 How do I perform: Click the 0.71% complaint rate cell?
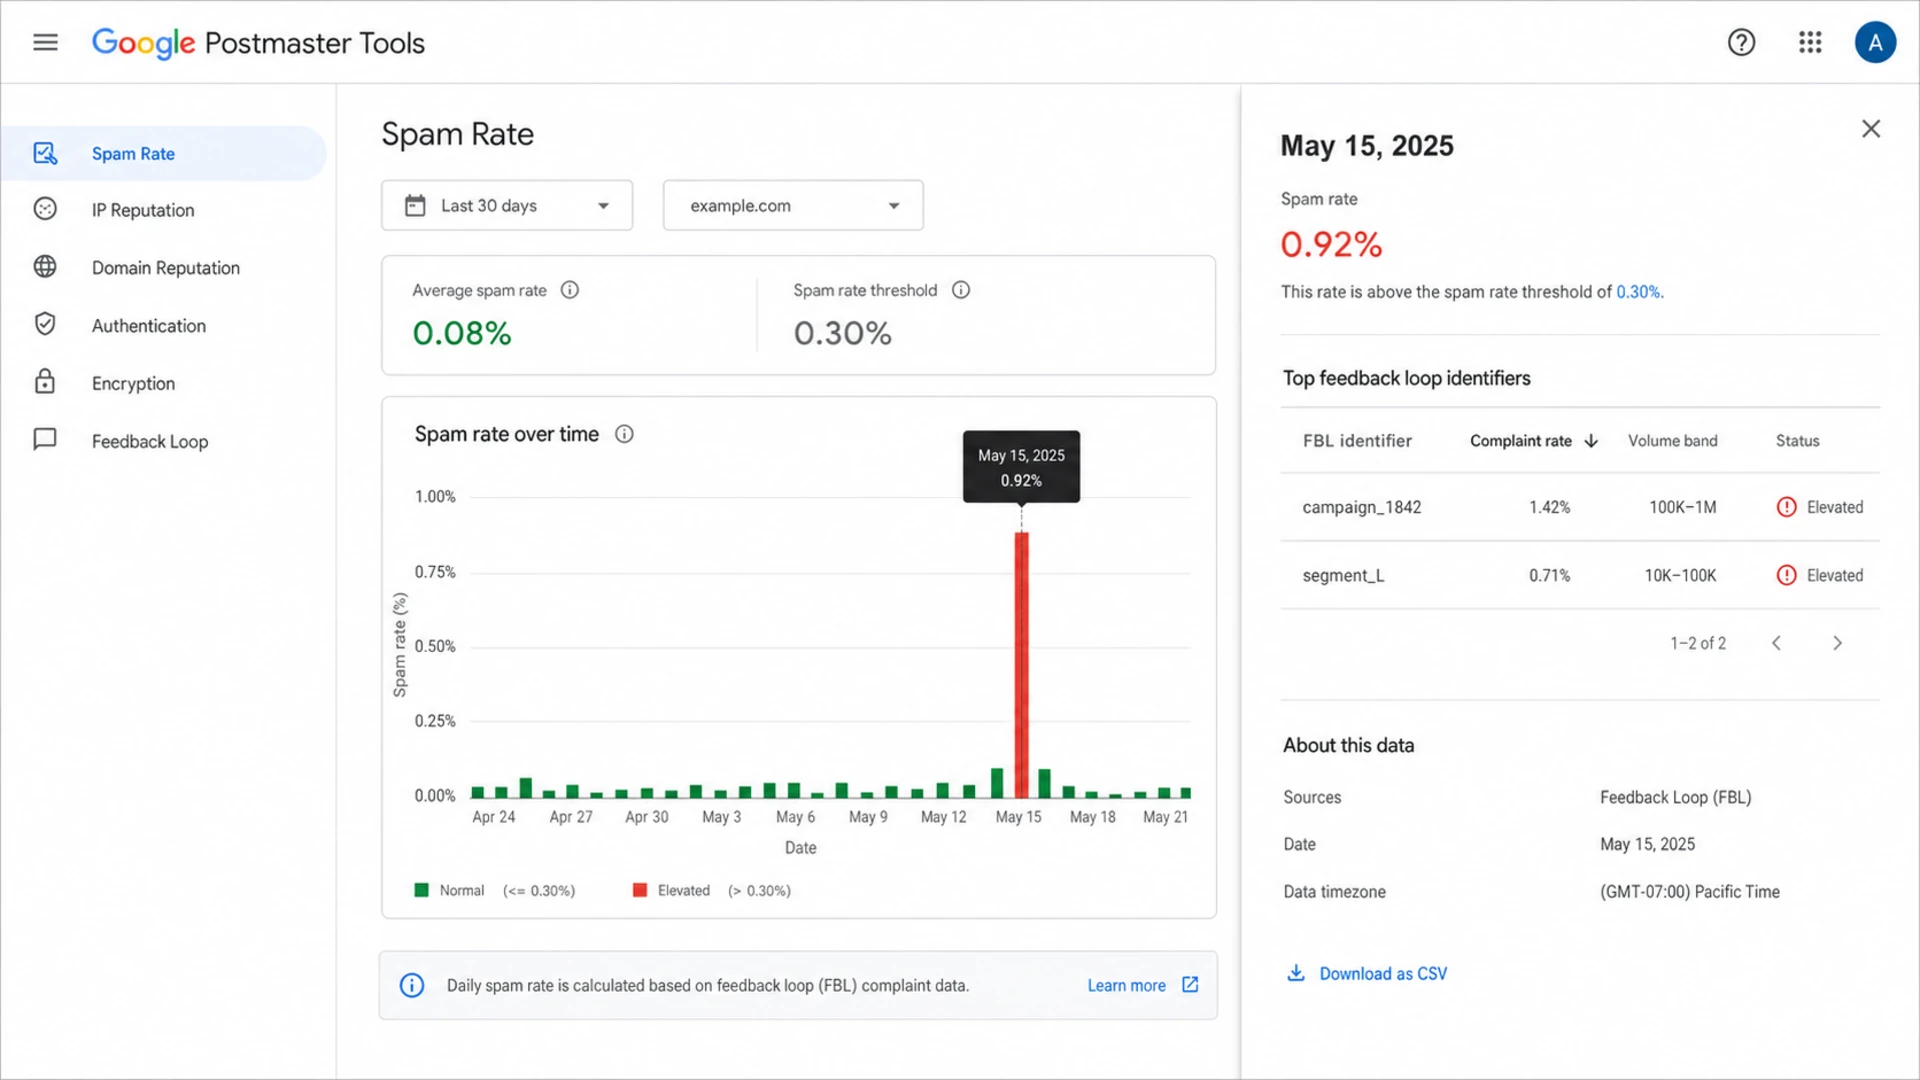[1549, 575]
